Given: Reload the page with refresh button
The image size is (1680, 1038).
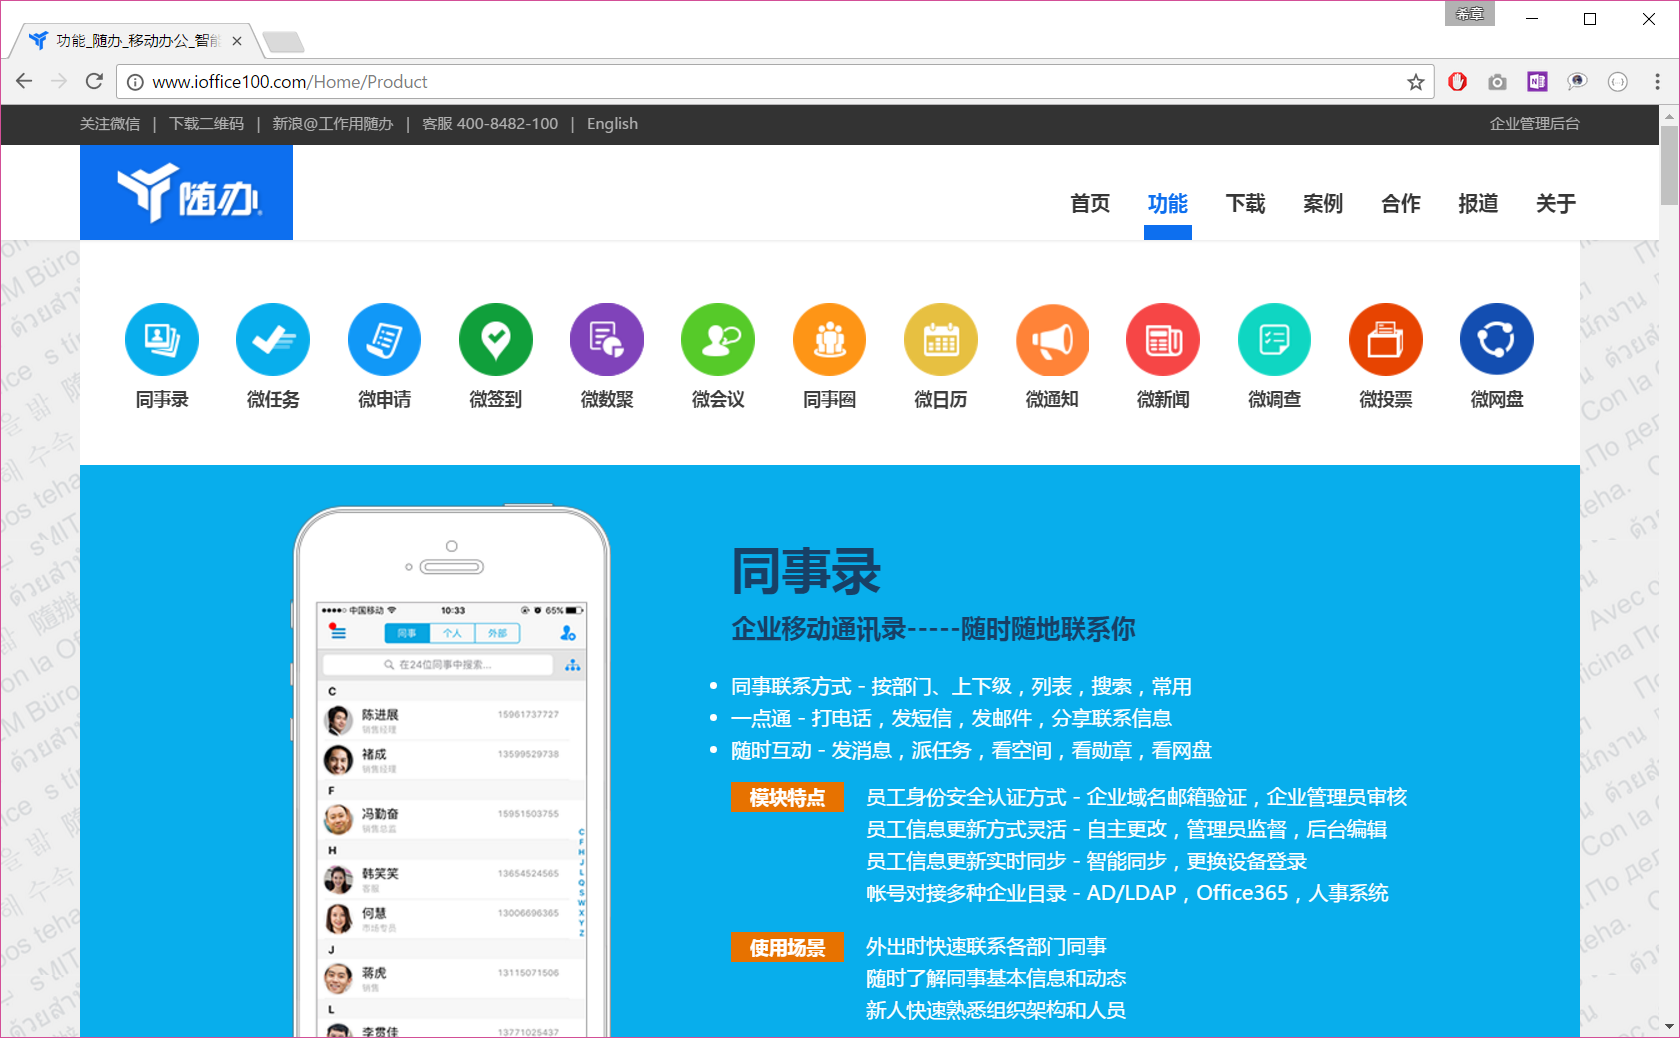Looking at the screenshot, I should 94,82.
